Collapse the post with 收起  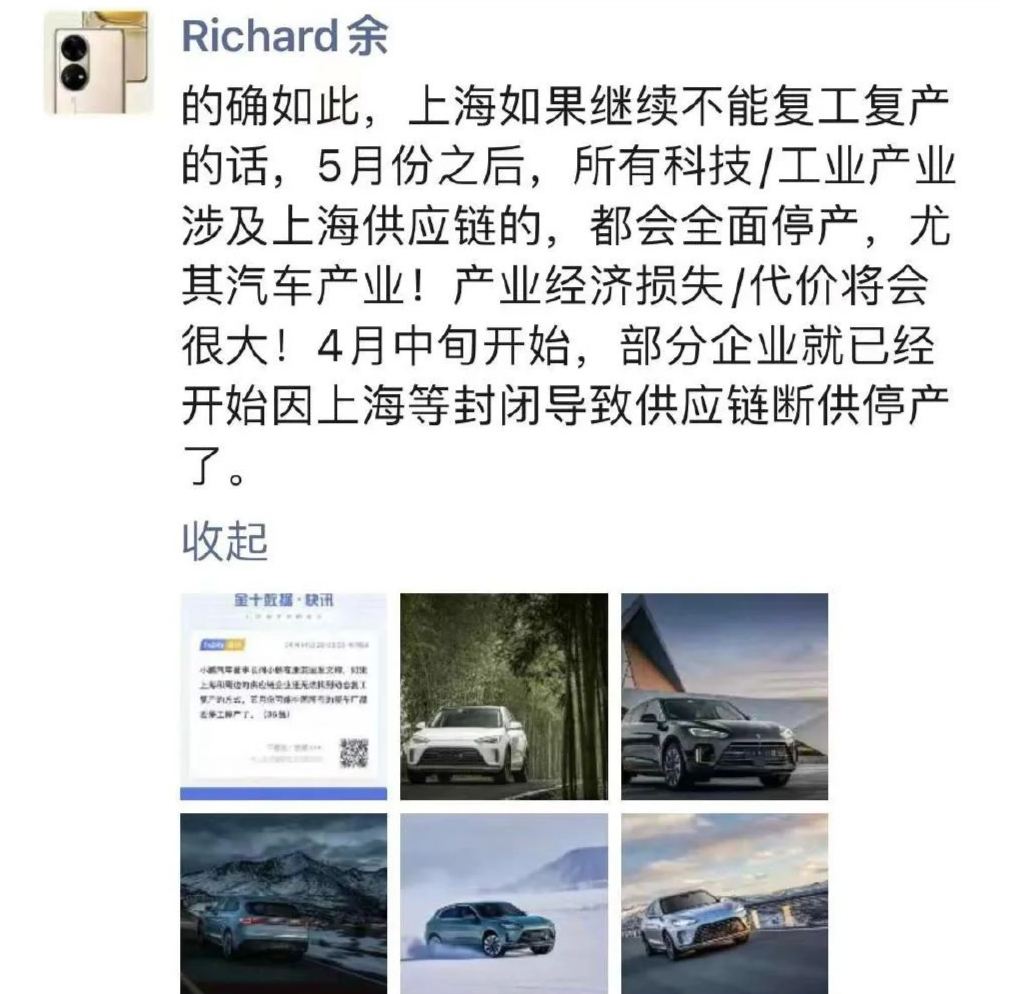pyautogui.click(x=225, y=541)
